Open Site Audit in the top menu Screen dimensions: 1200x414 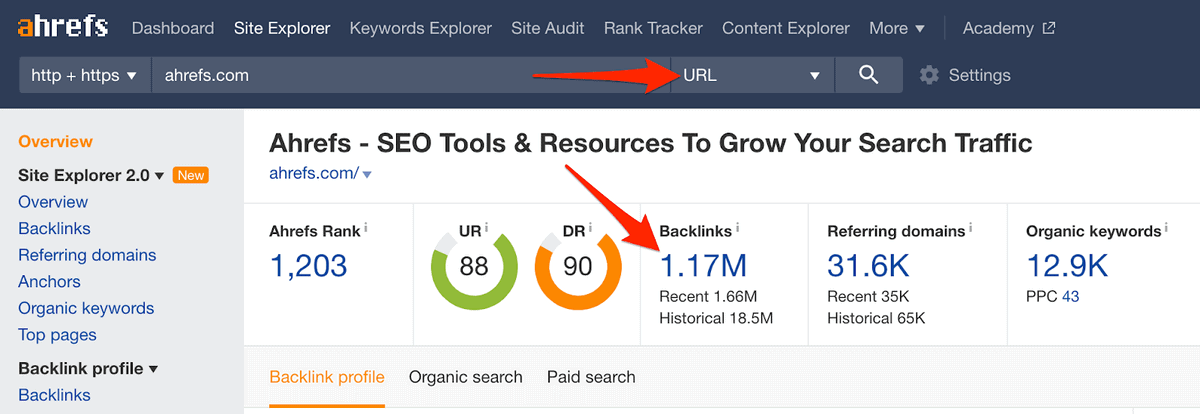[x=548, y=28]
